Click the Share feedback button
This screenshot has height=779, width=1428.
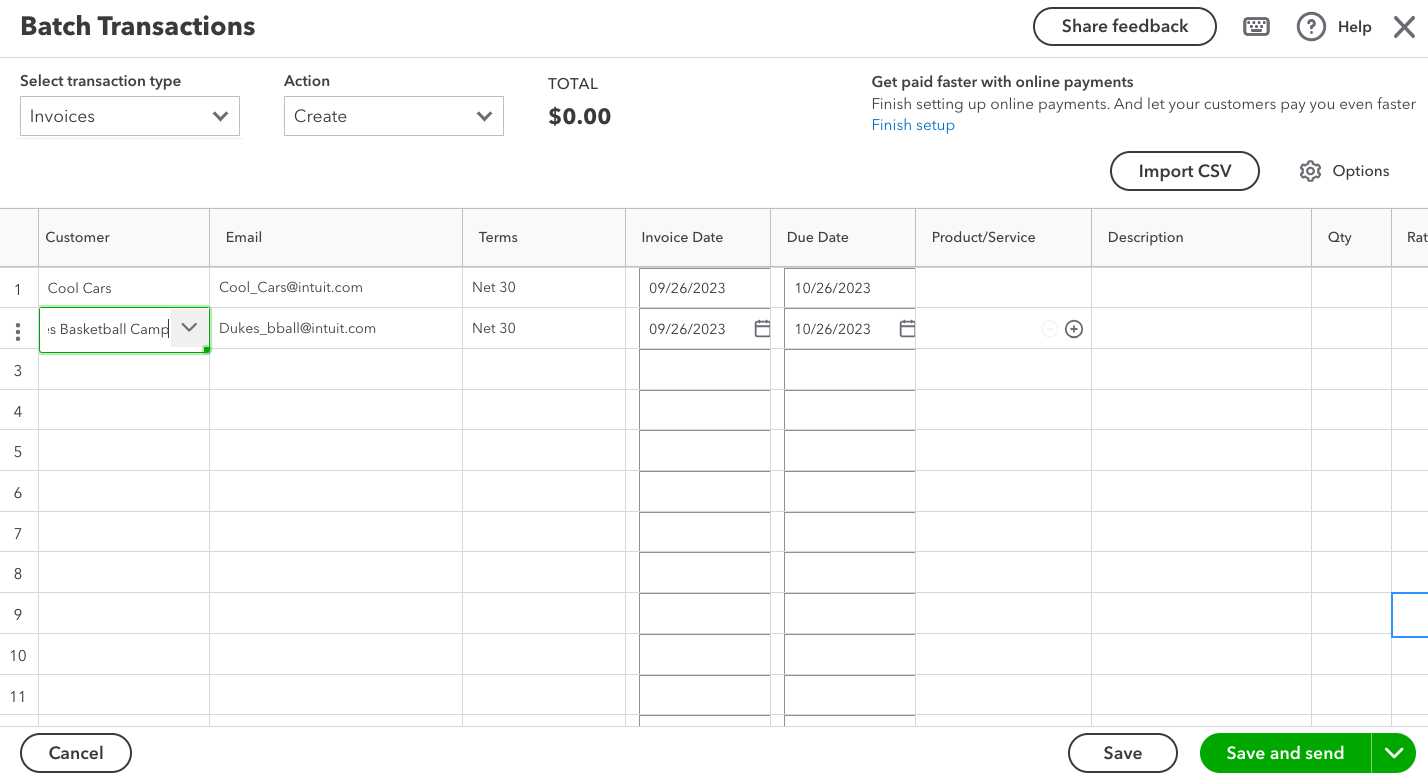point(1124,27)
